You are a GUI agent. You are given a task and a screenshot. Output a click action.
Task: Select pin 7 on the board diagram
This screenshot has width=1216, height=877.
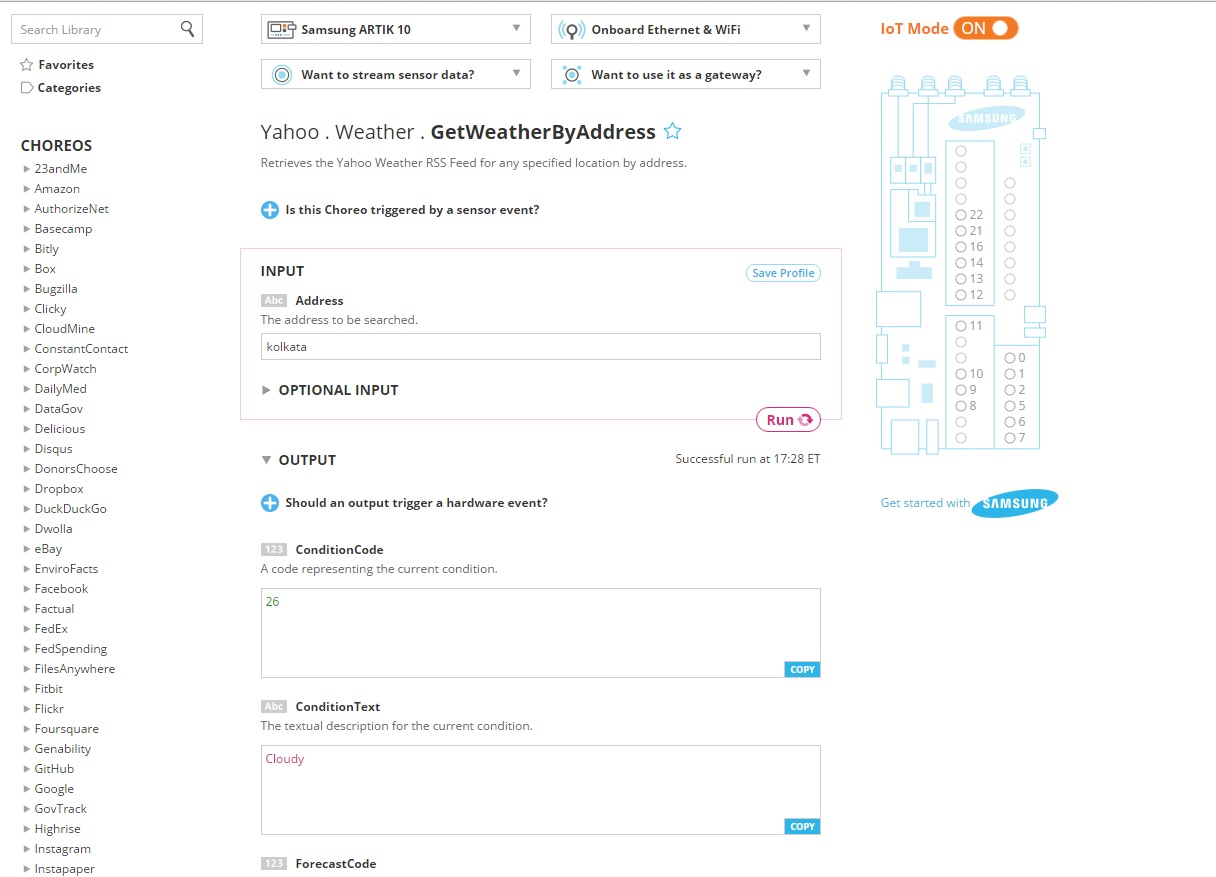point(1010,438)
